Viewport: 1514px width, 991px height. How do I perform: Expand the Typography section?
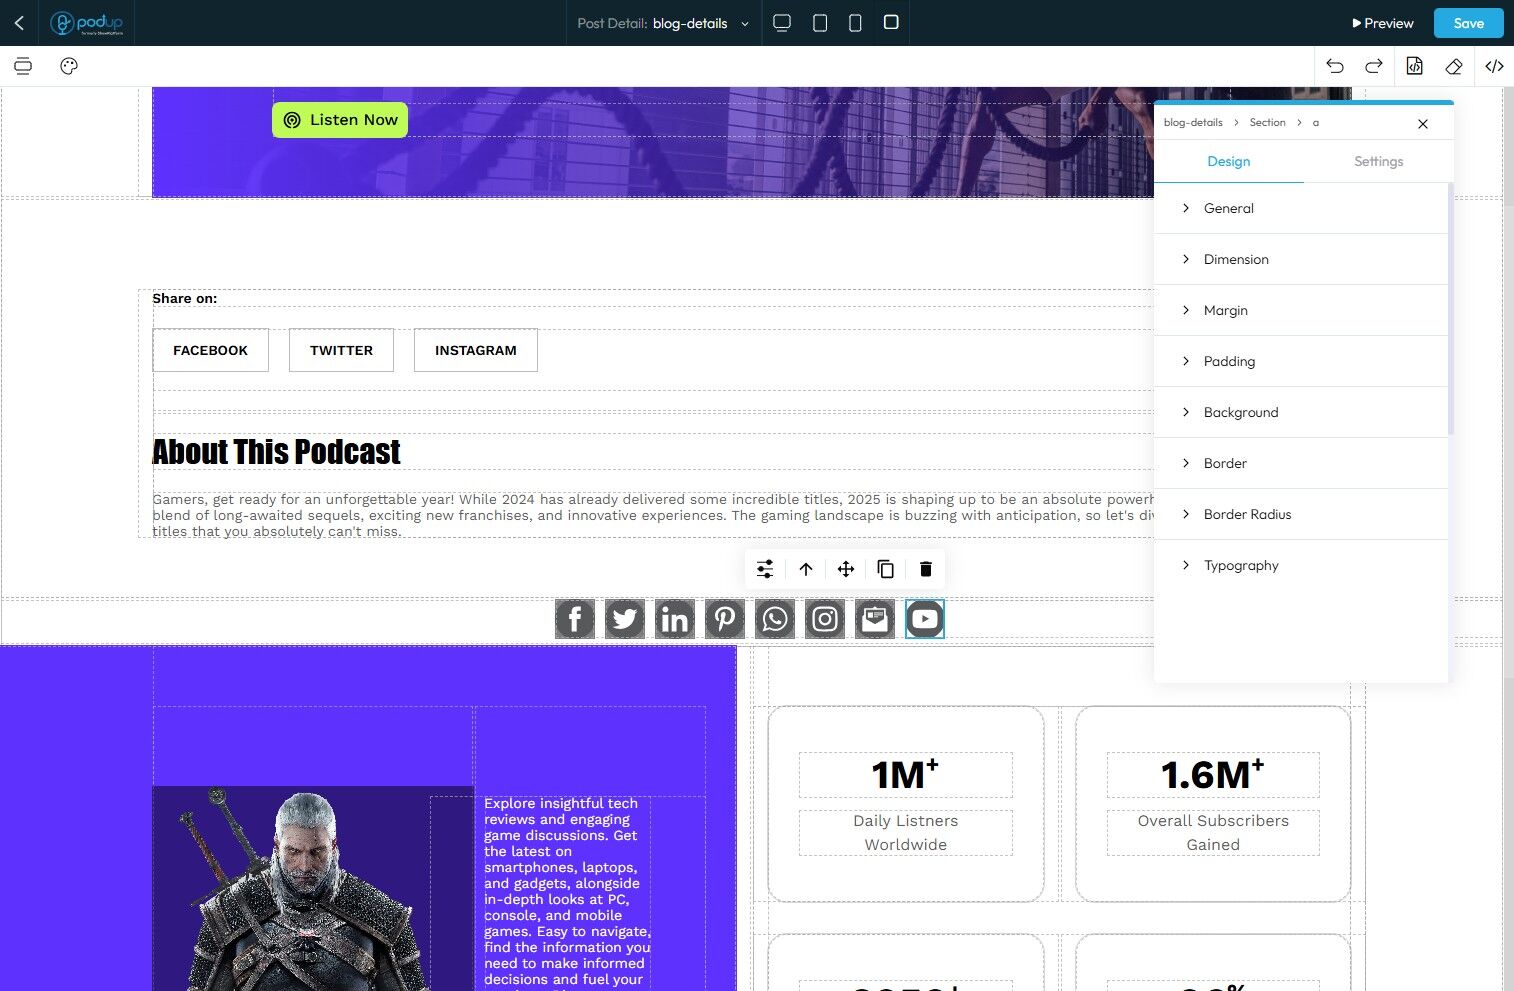click(1301, 565)
